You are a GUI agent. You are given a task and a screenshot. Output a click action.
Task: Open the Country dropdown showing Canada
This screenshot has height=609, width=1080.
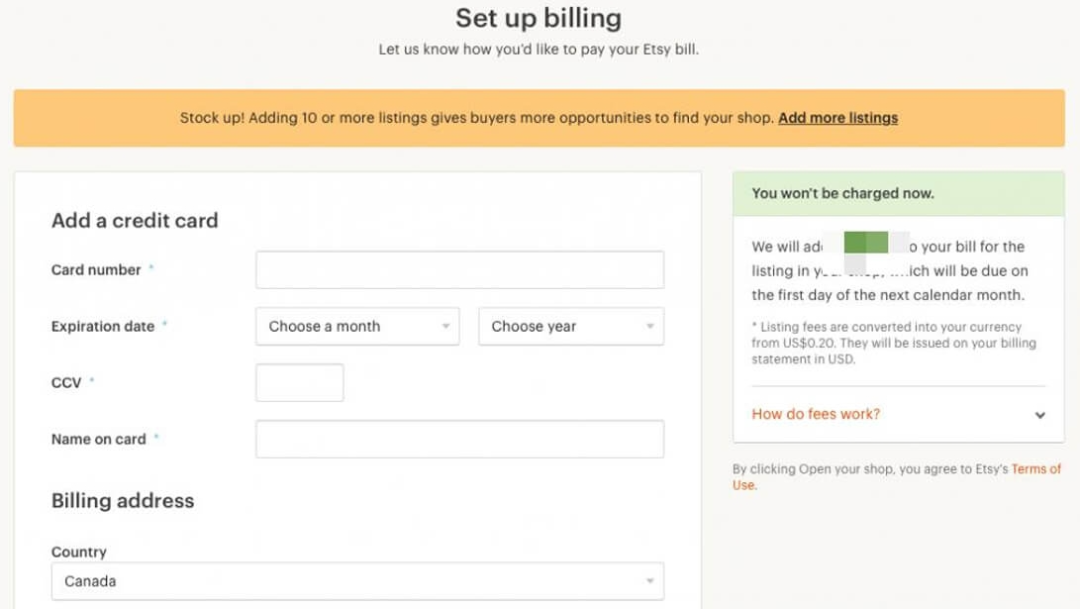click(x=357, y=581)
